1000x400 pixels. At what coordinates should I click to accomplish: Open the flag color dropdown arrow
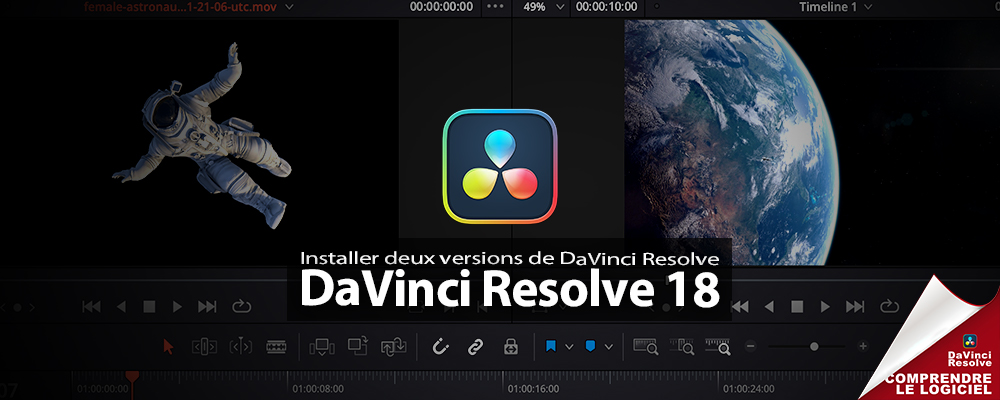click(569, 346)
